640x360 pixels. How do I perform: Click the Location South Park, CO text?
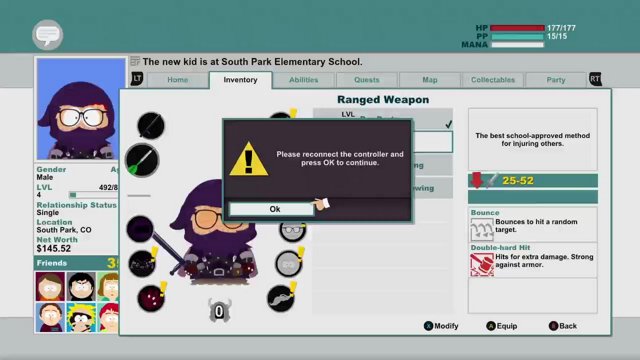[x=64, y=230]
